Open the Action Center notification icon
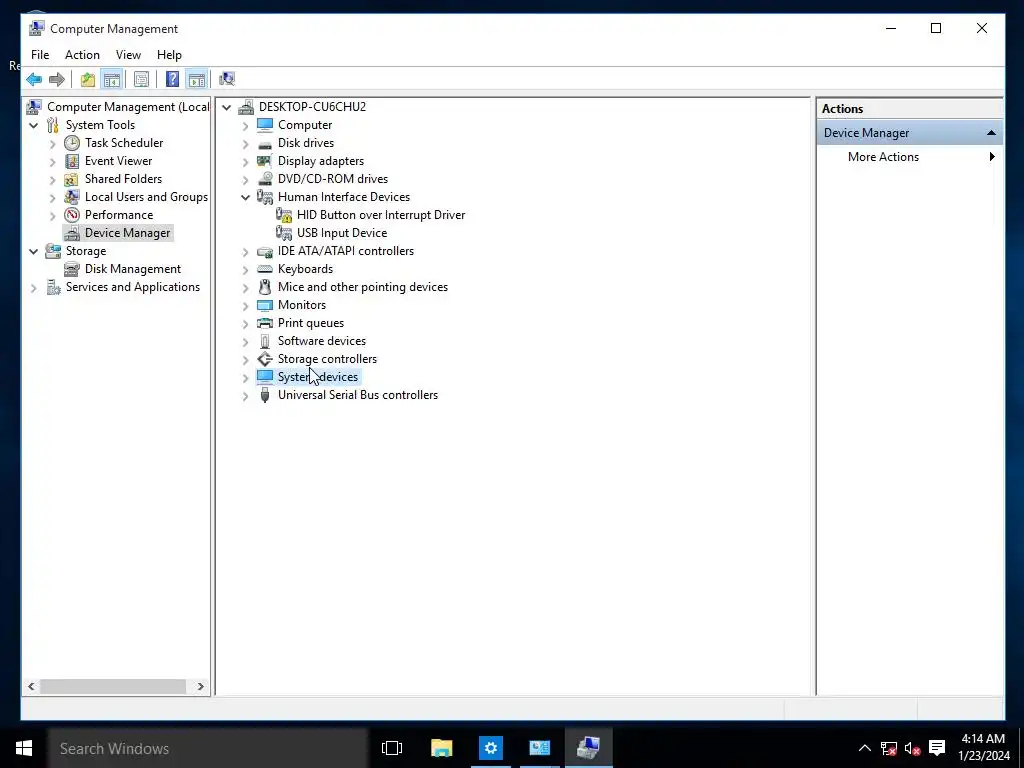The width and height of the screenshot is (1024, 768). click(x=937, y=748)
